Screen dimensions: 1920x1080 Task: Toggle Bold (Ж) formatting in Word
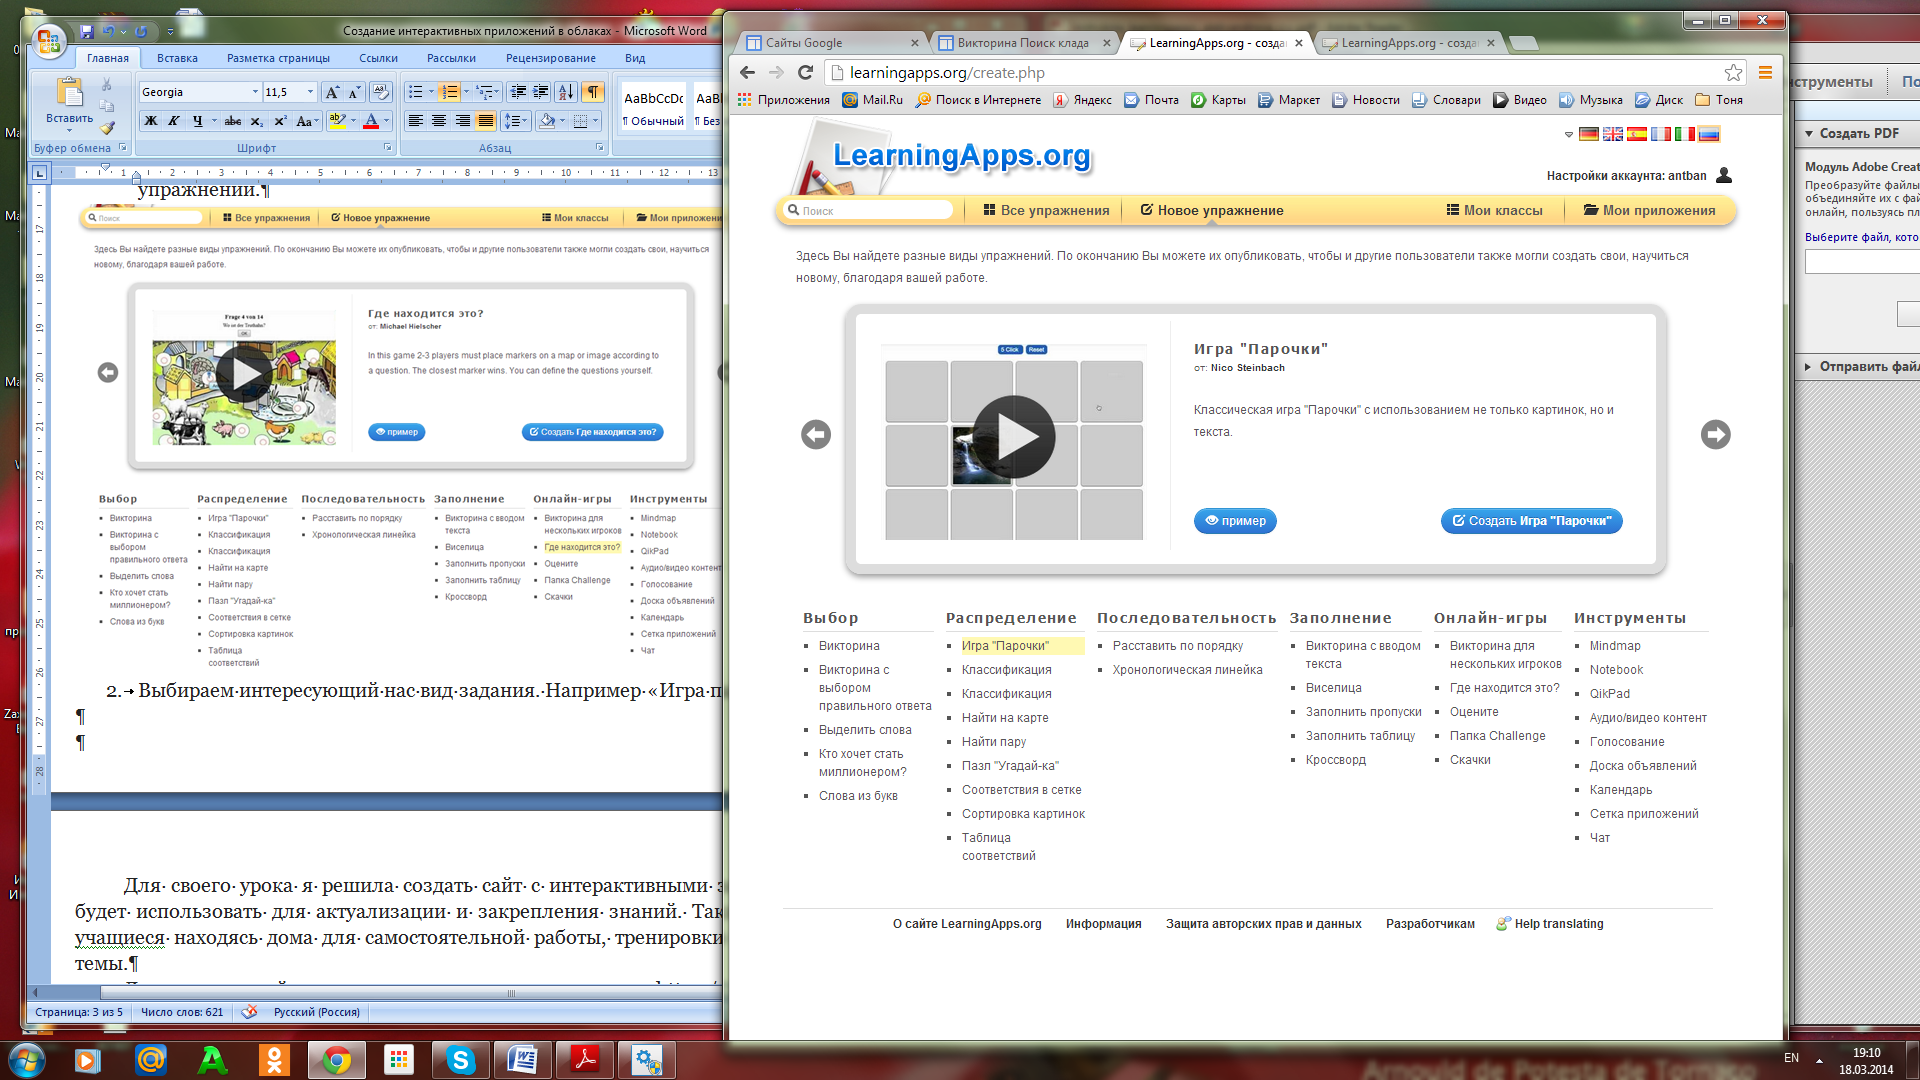(151, 121)
